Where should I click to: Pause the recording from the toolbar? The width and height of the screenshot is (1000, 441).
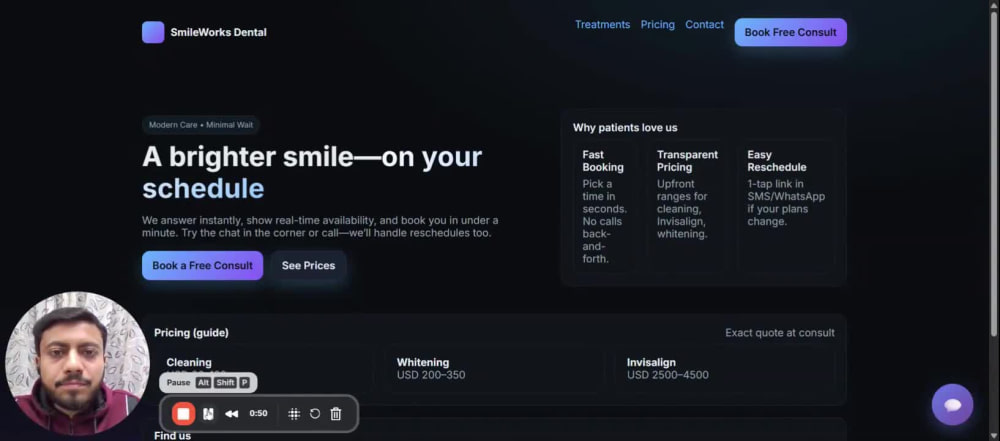coord(207,414)
